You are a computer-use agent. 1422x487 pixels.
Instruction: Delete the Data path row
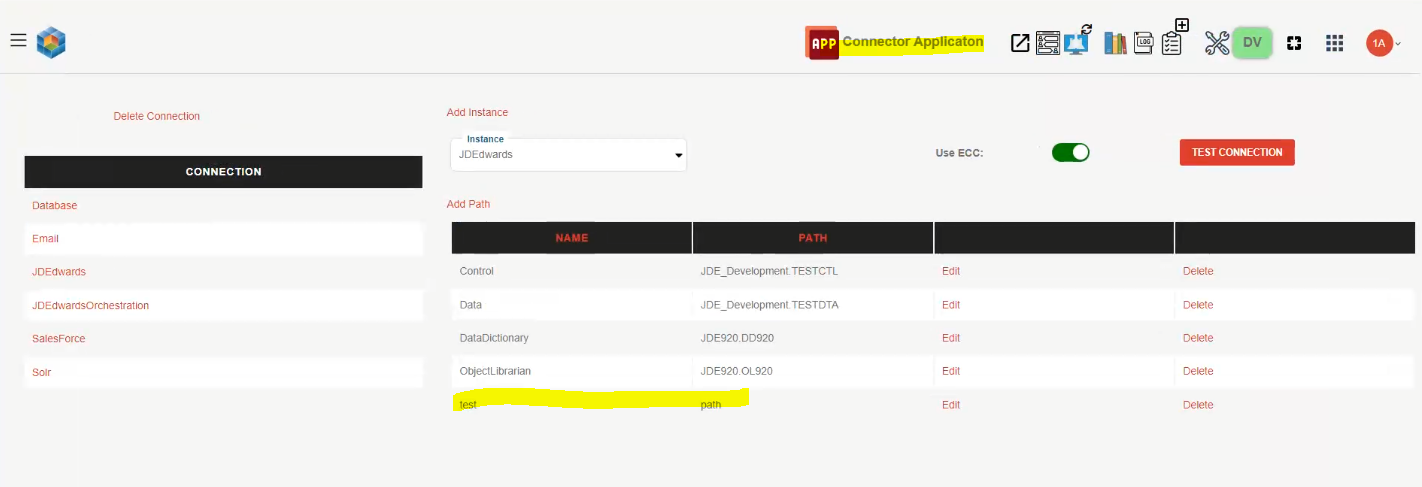(1198, 305)
